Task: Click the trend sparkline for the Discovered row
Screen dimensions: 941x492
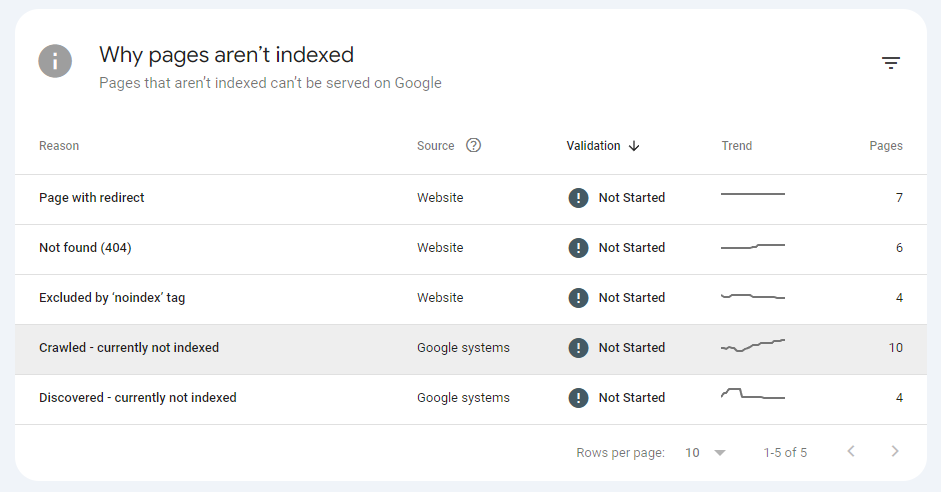Action: click(753, 394)
